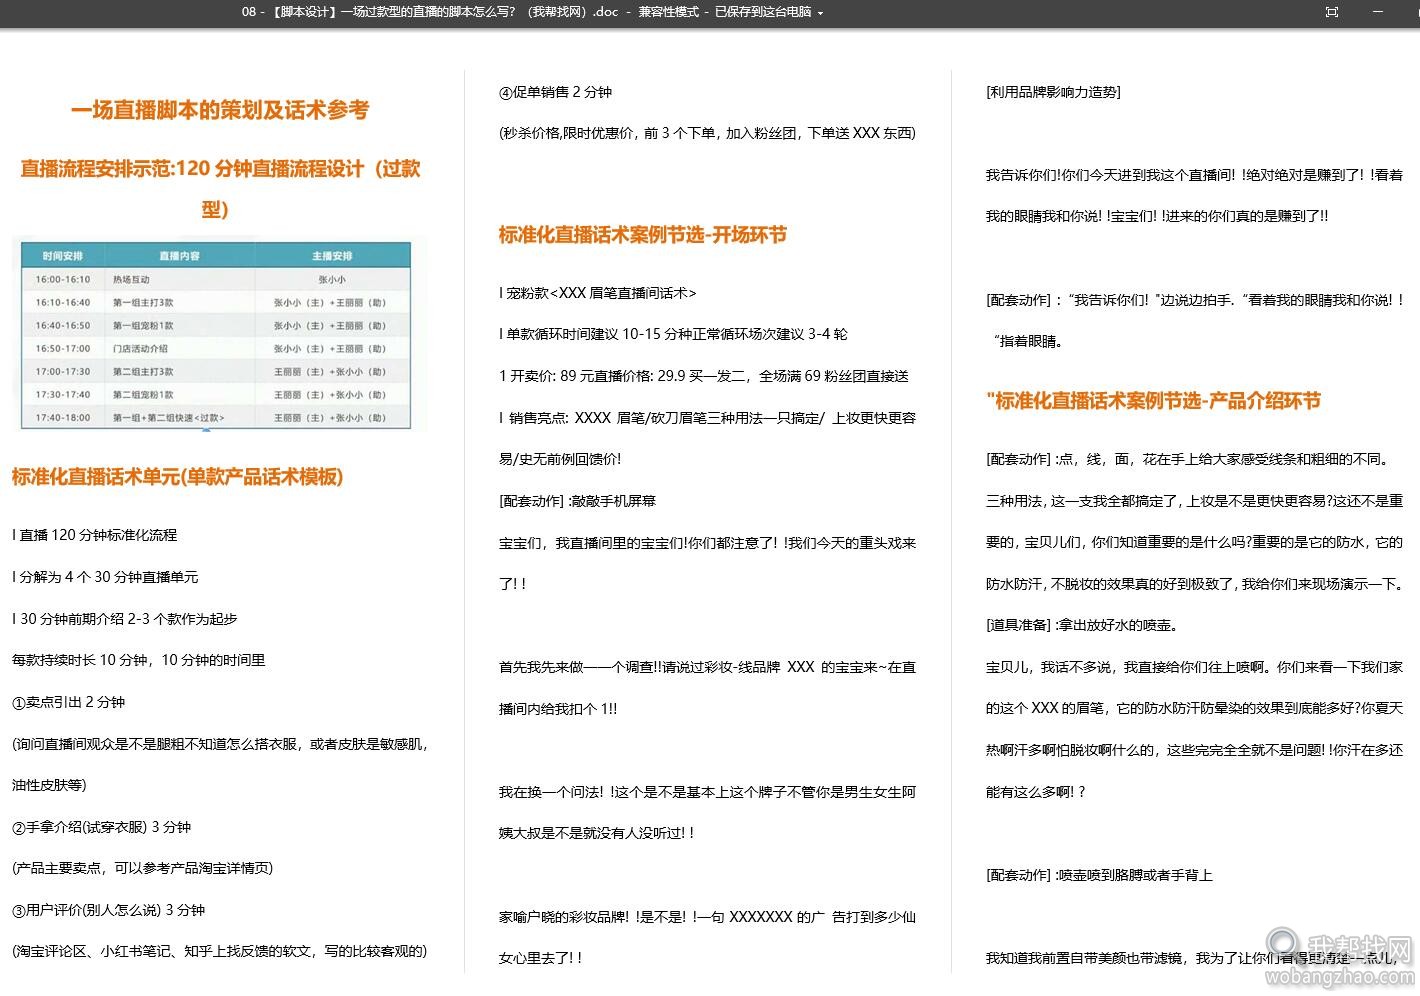The height and width of the screenshot is (996, 1420).
Task: Click line starting 单款循环时间建议10-15分钟
Action: click(673, 334)
